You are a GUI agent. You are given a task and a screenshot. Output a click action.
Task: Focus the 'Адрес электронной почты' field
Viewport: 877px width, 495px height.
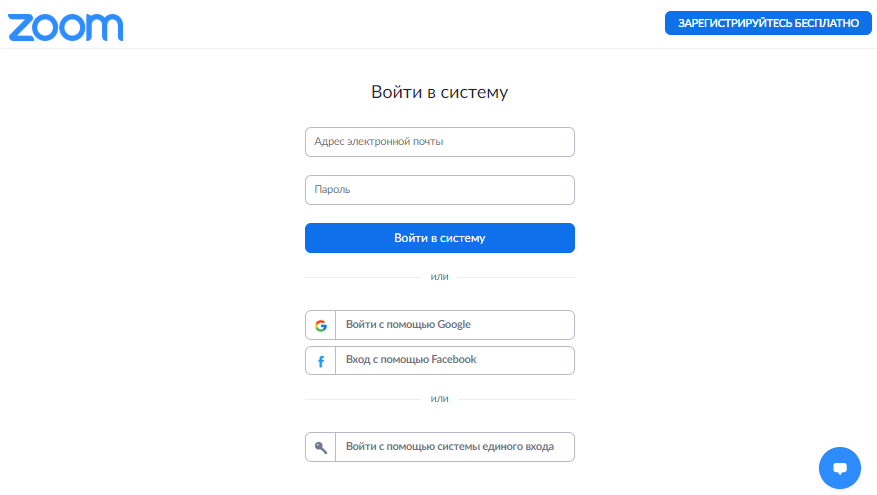click(440, 142)
